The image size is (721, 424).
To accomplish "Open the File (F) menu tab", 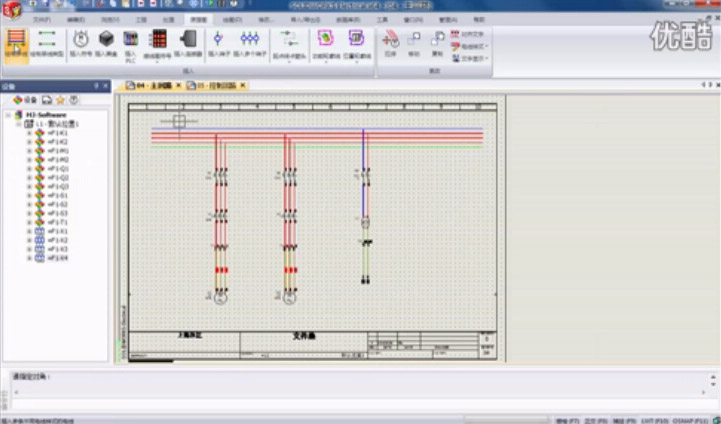I will [x=41, y=20].
